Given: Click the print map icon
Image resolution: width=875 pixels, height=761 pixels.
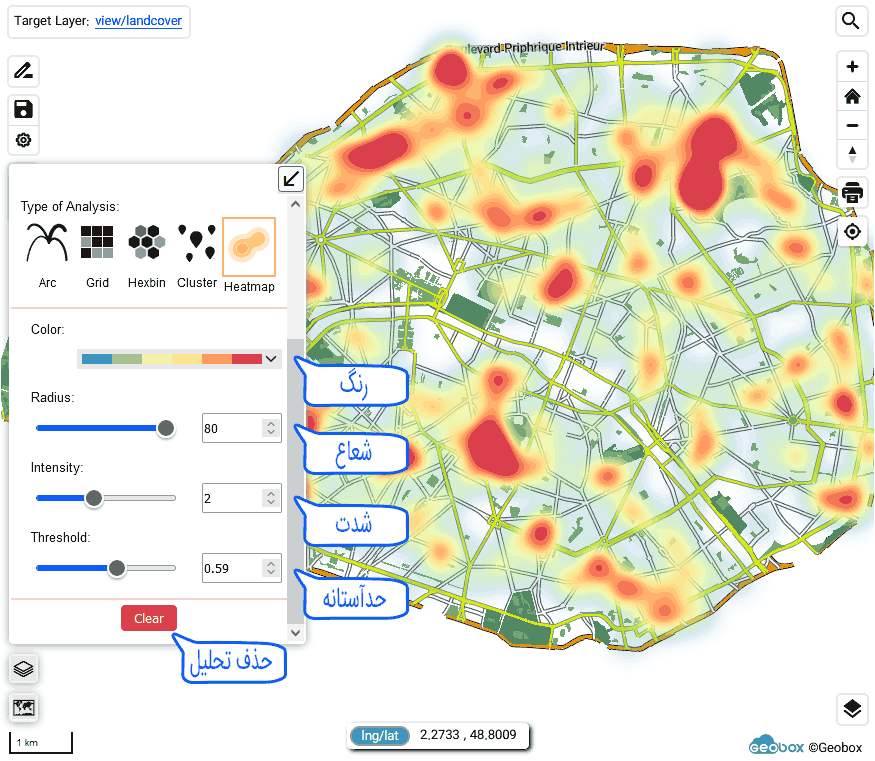Looking at the screenshot, I should (x=852, y=193).
